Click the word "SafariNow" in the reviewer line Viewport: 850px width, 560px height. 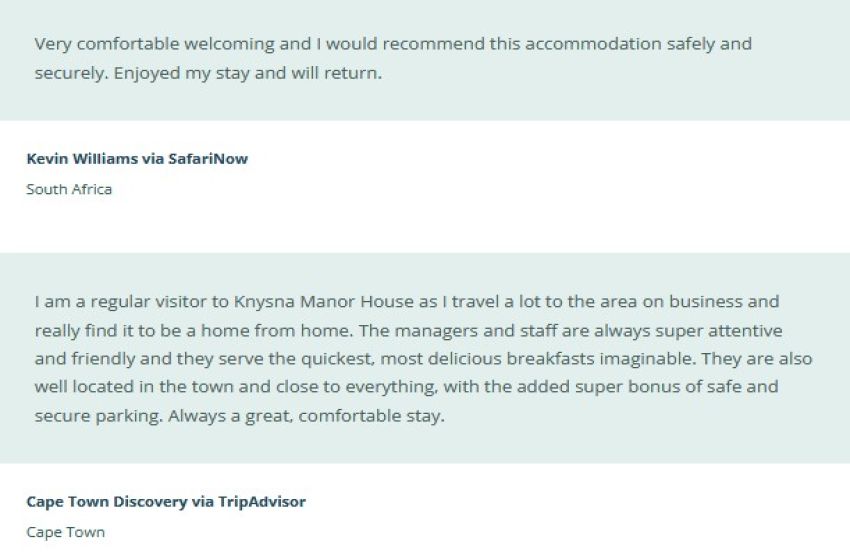click(210, 159)
